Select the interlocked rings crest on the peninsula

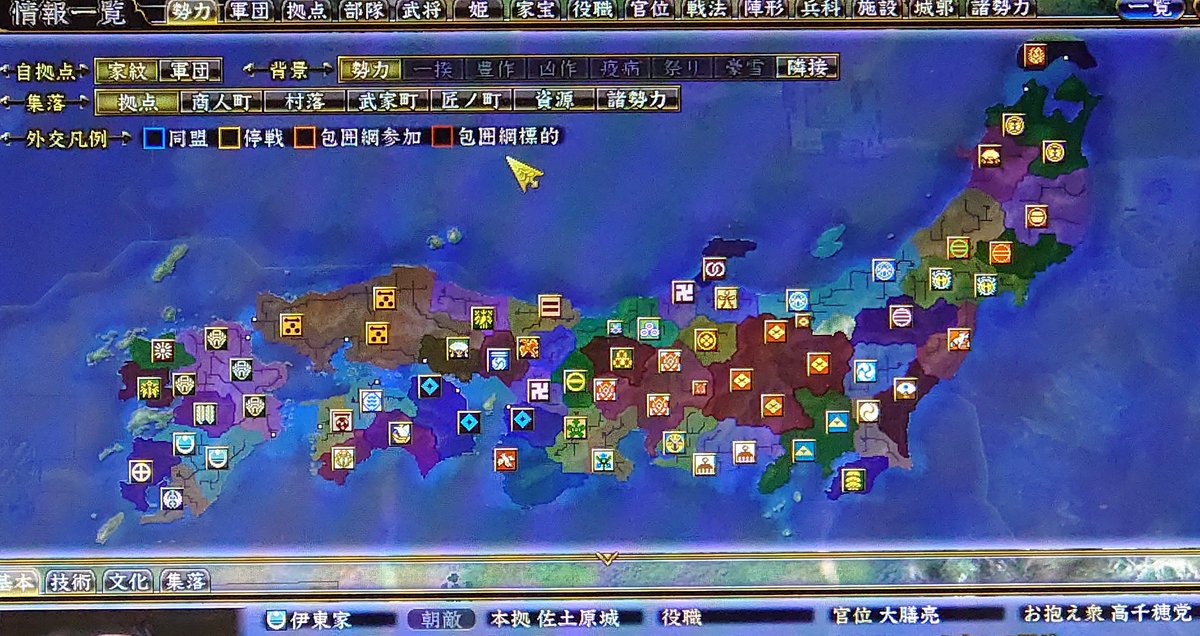click(x=714, y=269)
